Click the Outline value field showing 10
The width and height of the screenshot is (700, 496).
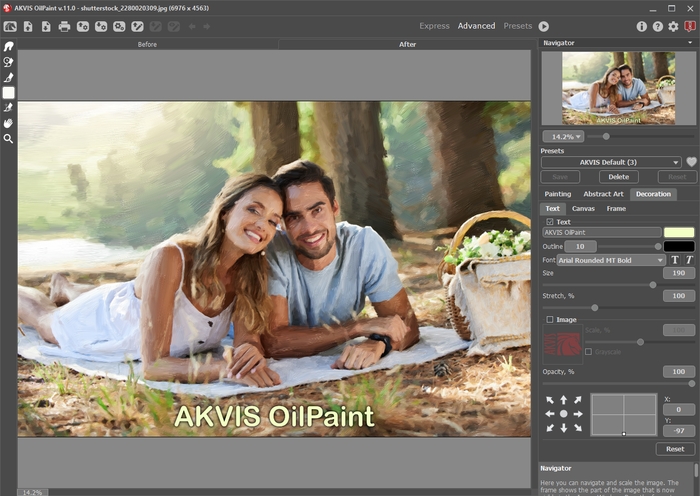pos(580,246)
